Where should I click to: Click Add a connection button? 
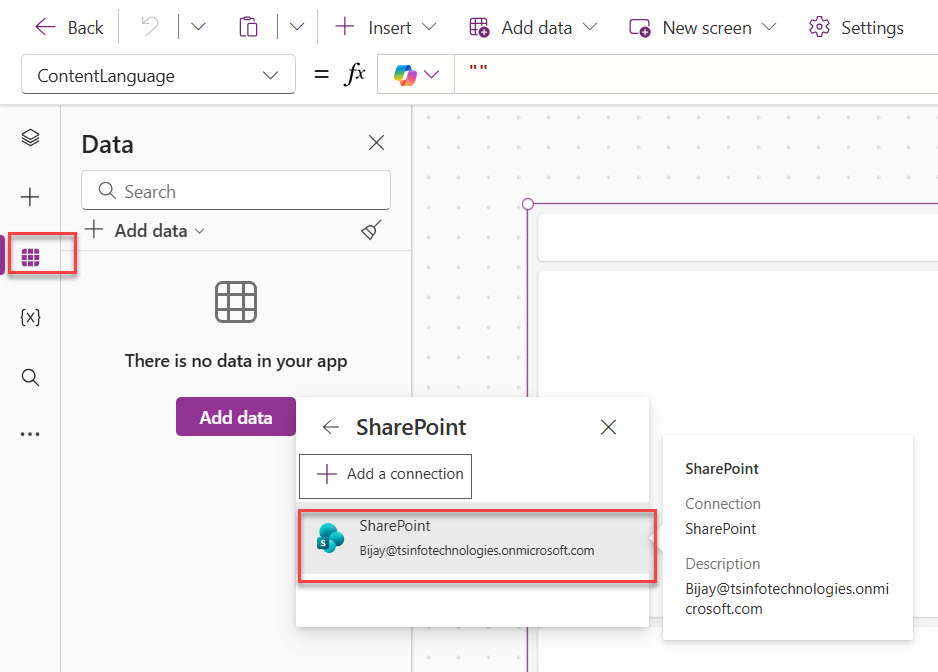point(385,474)
